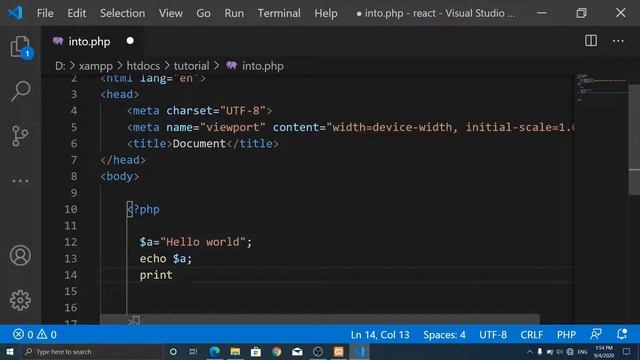Open the Search view in activity bar
This screenshot has width=640, height=360.
20,91
